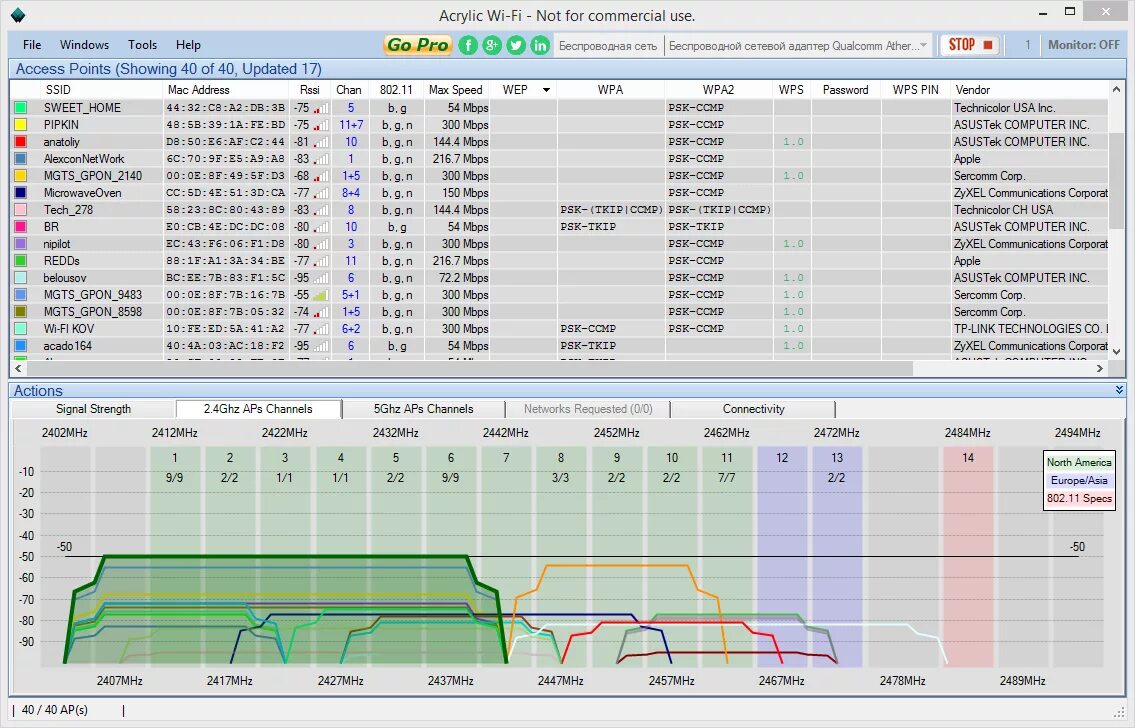Open the WEP column sort dropdown arrow

tap(547, 90)
